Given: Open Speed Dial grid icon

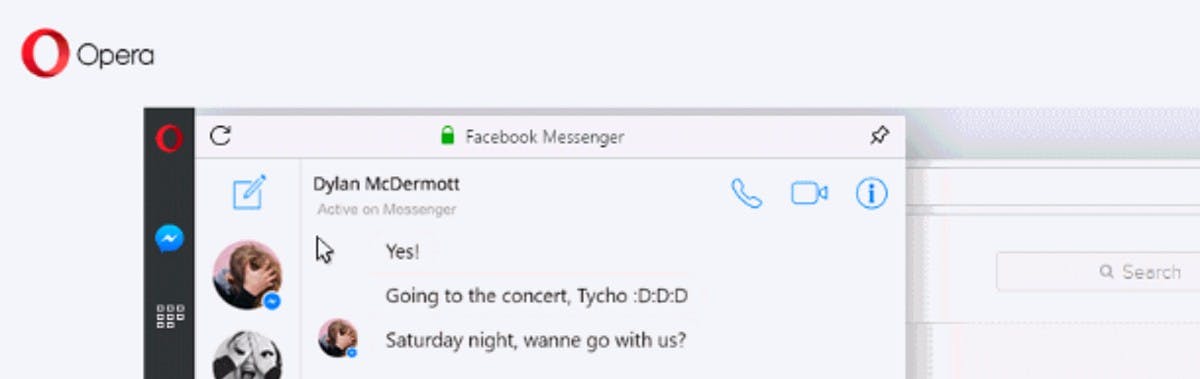Looking at the screenshot, I should coord(170,316).
